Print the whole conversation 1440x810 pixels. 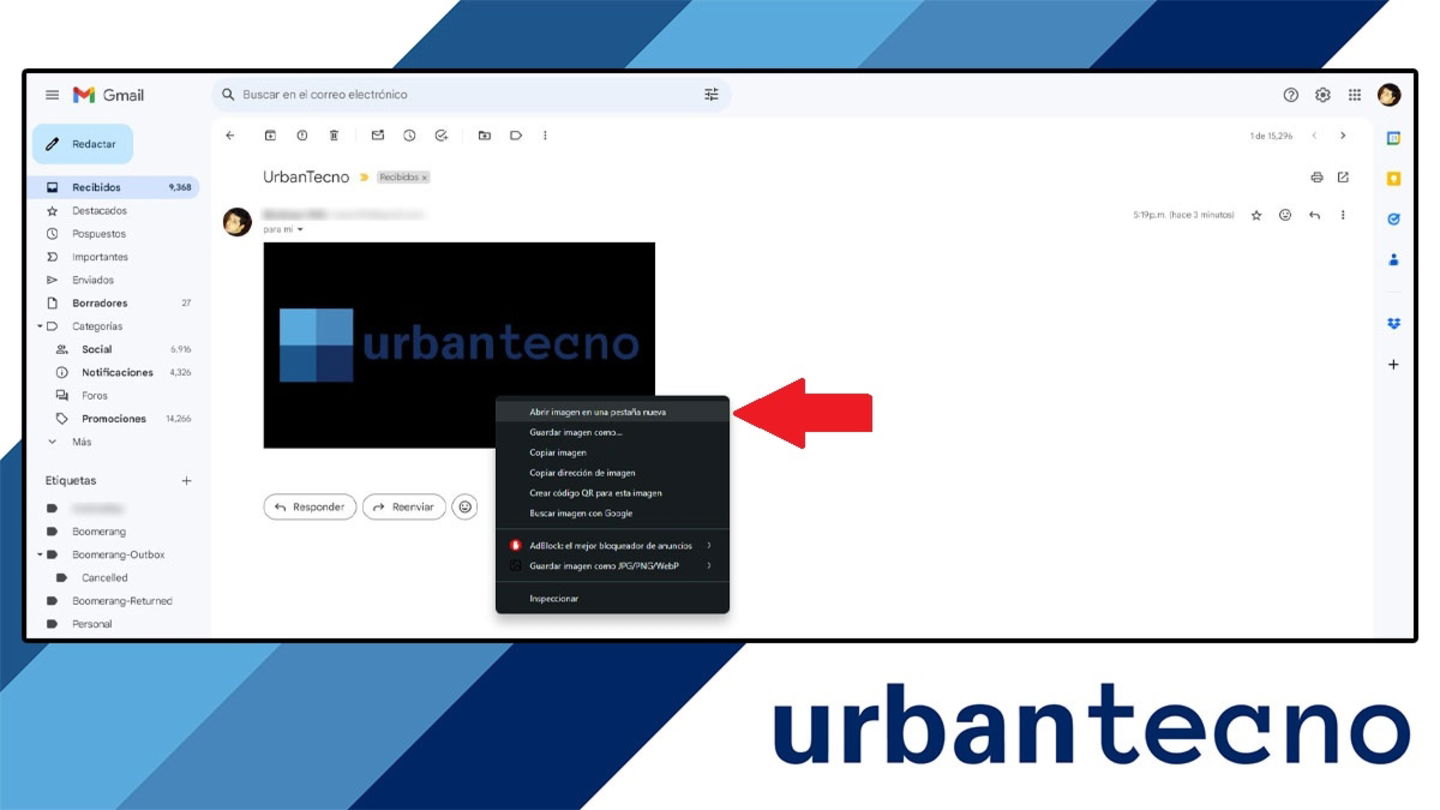(x=1316, y=177)
